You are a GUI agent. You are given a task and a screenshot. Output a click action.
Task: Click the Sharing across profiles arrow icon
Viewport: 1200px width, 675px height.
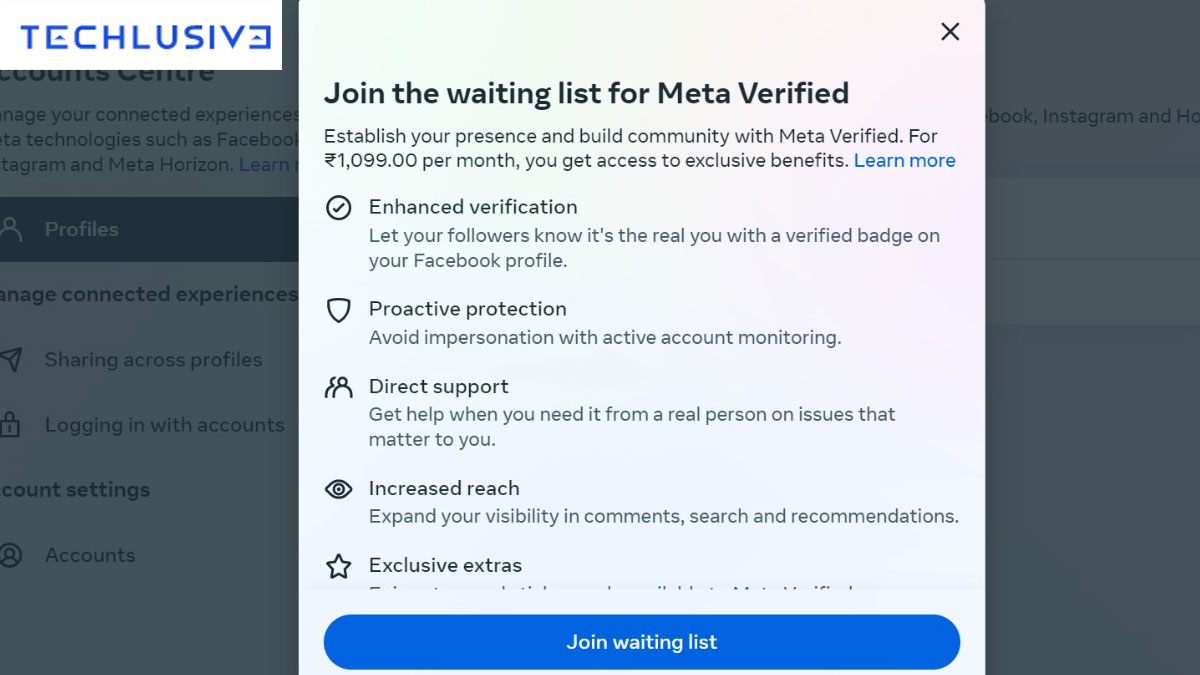click(x=11, y=360)
